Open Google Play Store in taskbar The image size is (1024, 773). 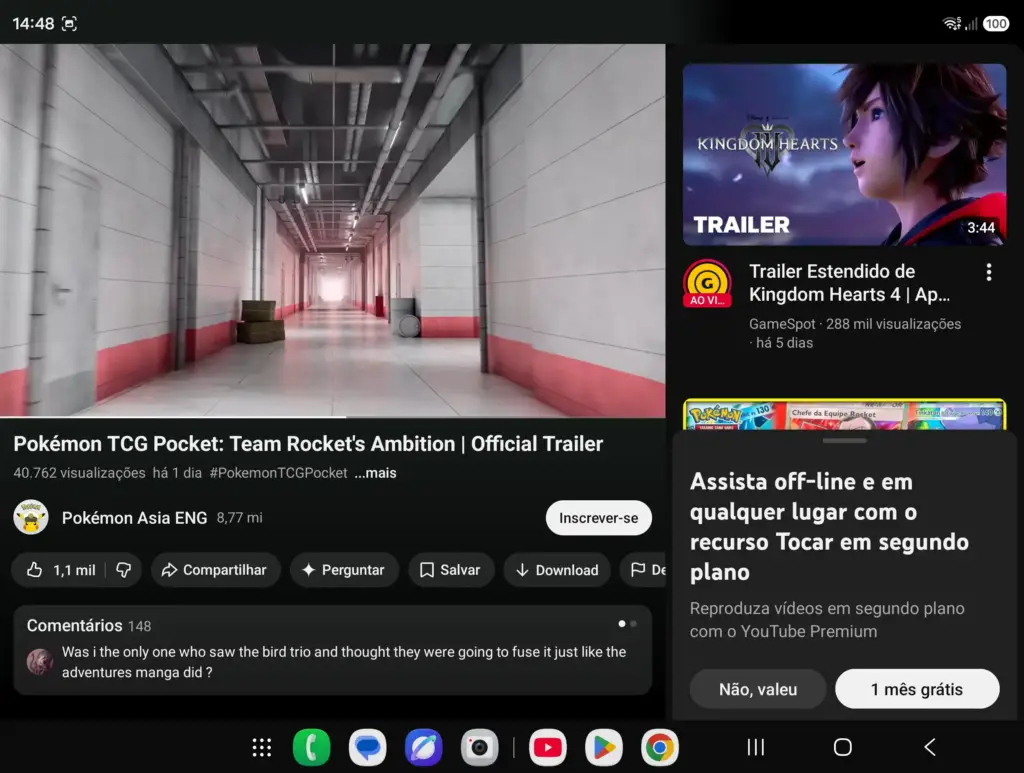pos(603,748)
